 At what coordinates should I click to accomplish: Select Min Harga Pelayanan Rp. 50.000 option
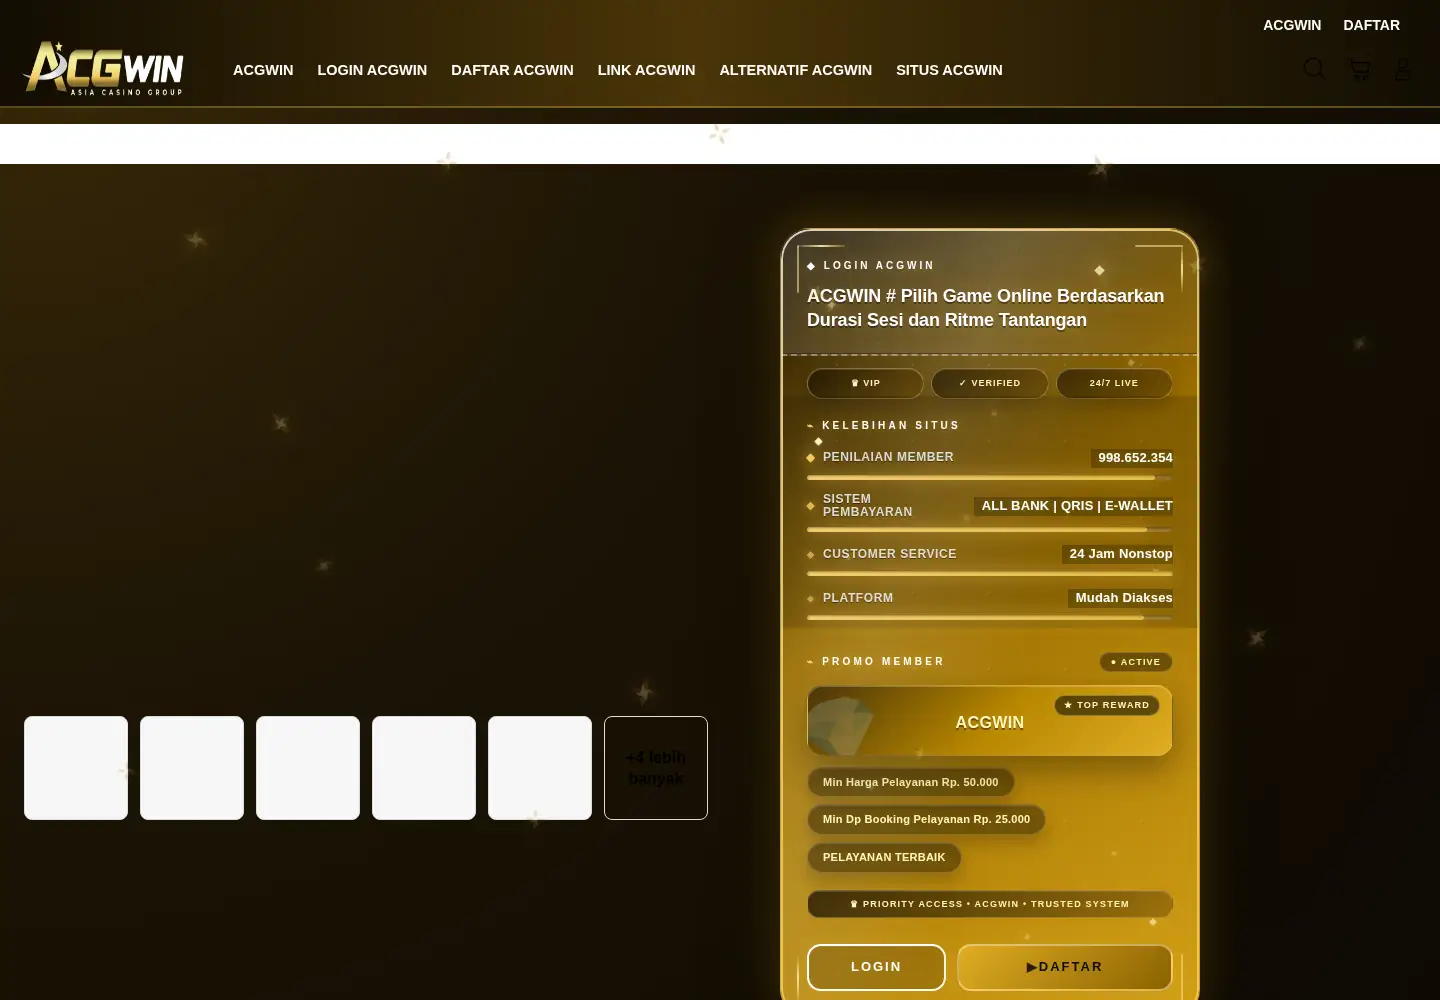[x=910, y=782]
